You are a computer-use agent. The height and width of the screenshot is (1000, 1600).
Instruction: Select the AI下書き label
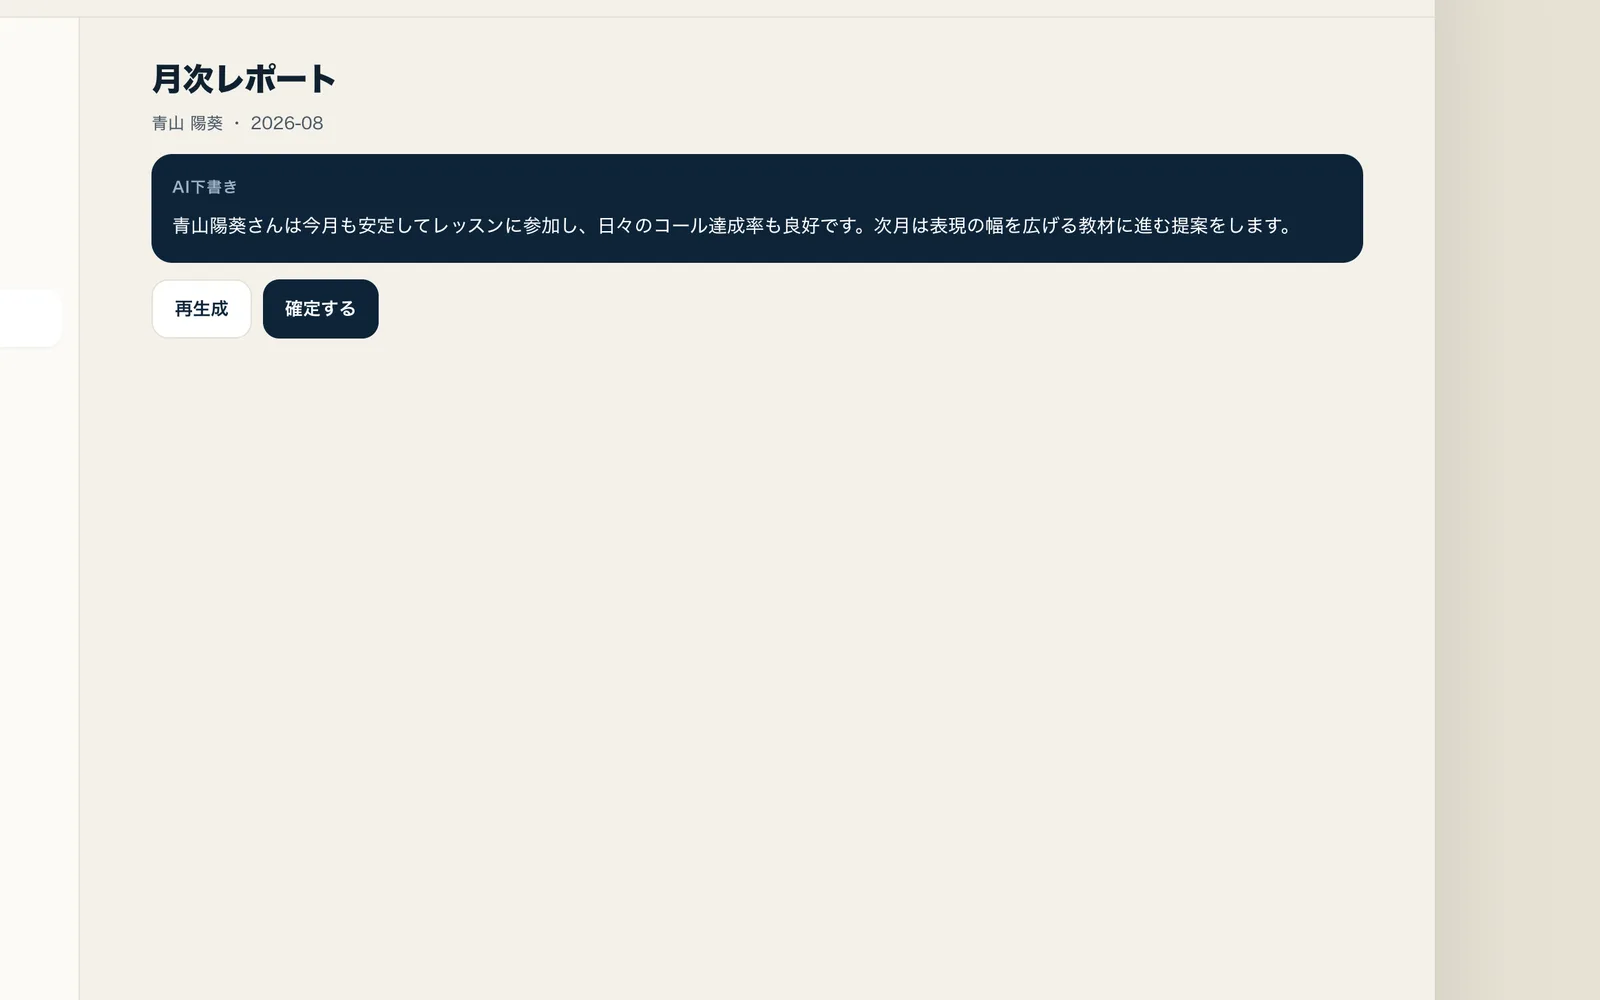pyautogui.click(x=205, y=187)
